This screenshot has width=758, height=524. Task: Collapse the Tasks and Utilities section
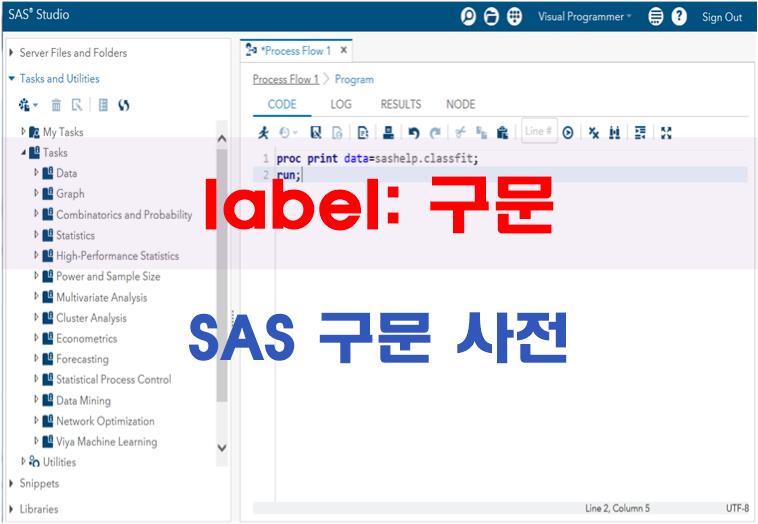(12, 78)
